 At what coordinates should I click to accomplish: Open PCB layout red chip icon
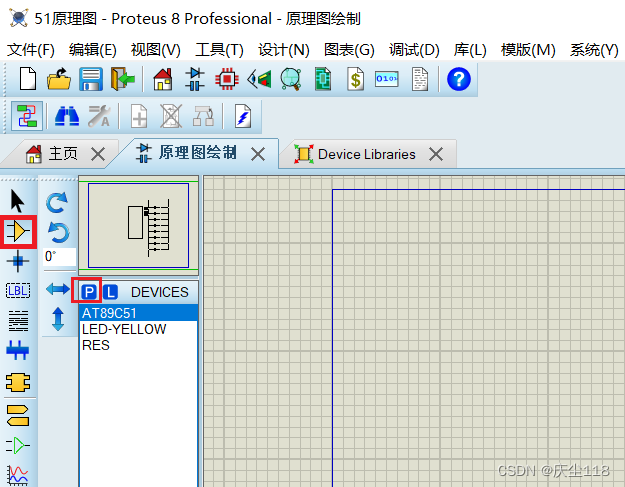[x=227, y=79]
